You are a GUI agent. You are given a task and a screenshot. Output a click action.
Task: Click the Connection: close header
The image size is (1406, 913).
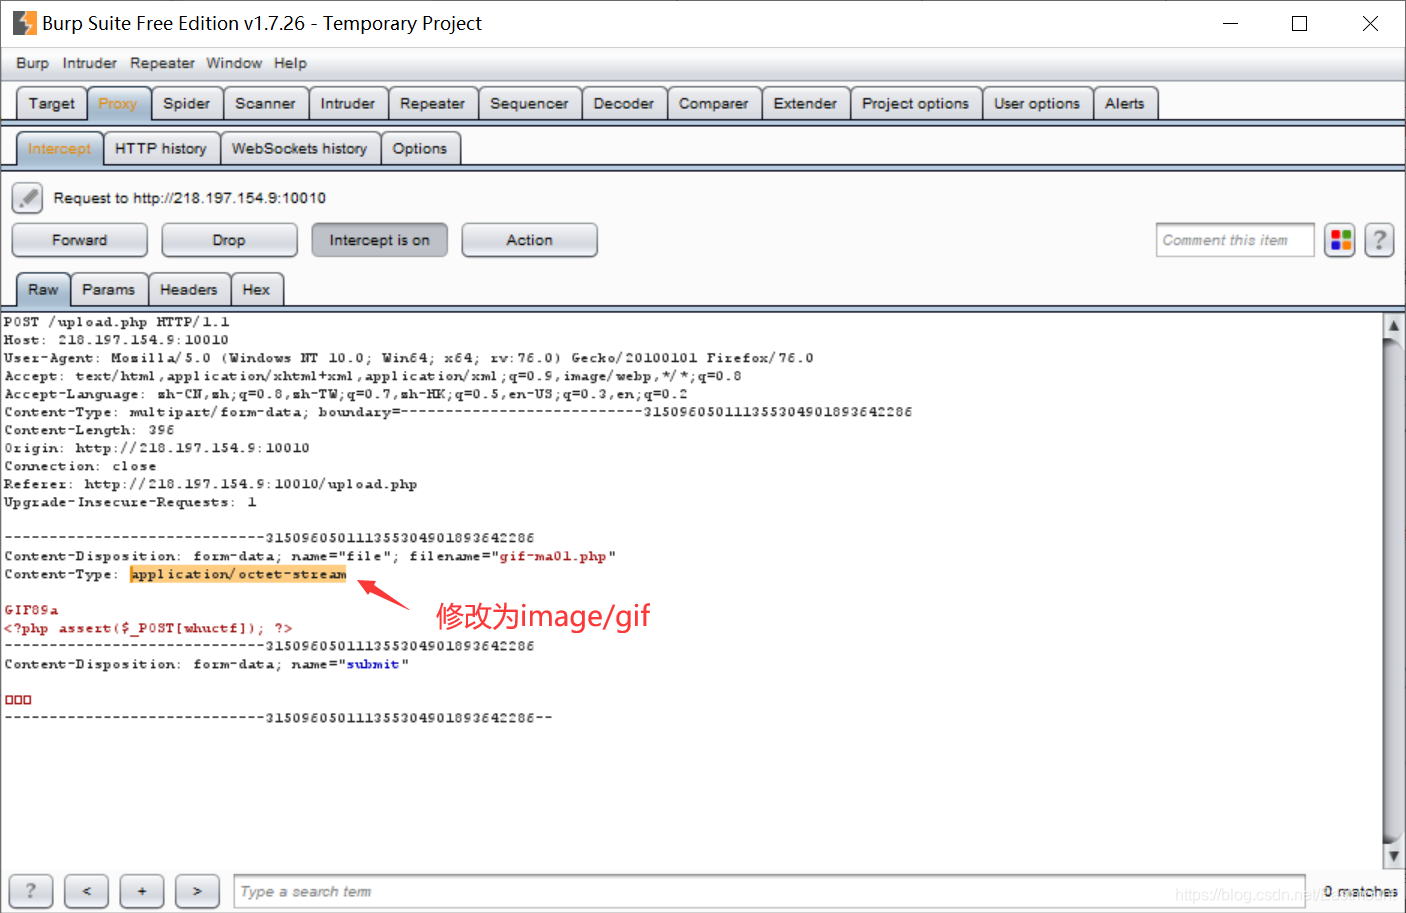click(80, 466)
